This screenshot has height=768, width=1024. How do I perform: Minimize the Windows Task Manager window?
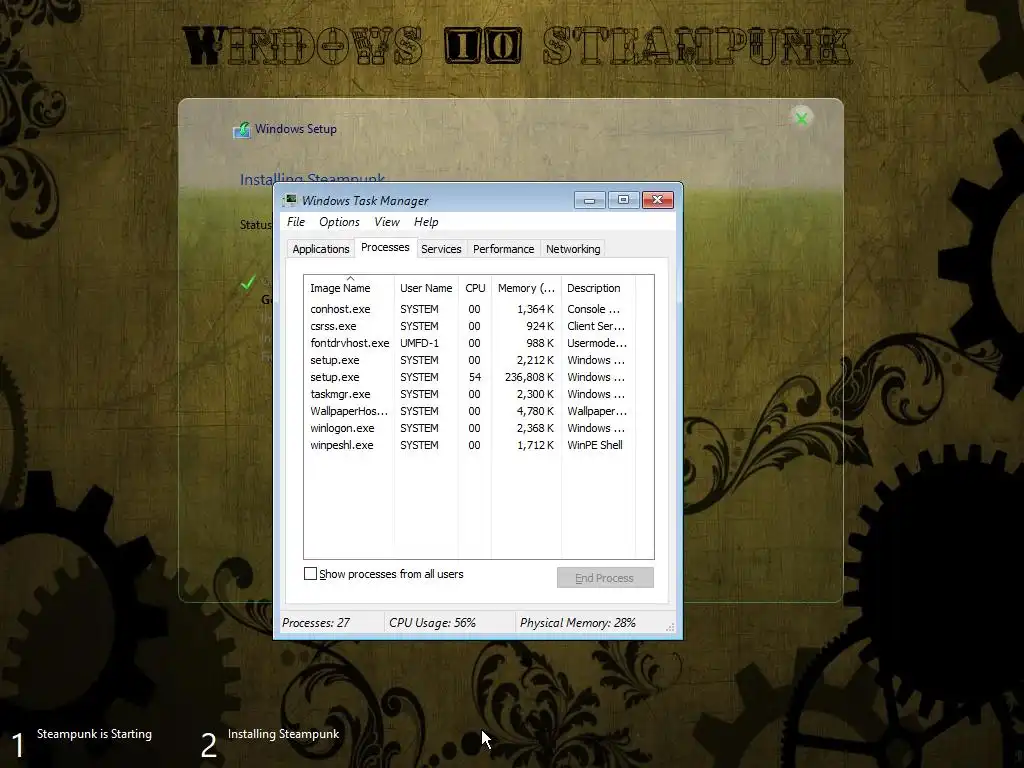(590, 200)
